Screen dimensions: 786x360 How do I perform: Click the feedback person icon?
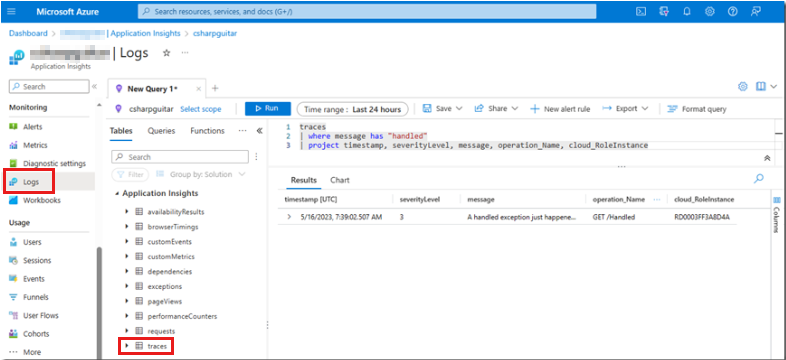click(x=755, y=12)
